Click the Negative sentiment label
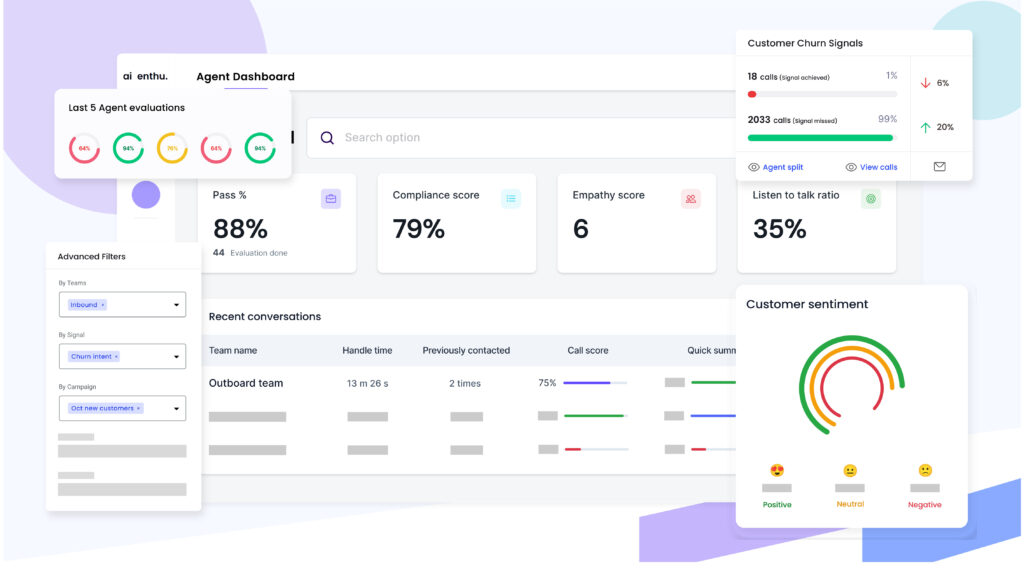The width and height of the screenshot is (1024, 568). [x=925, y=505]
